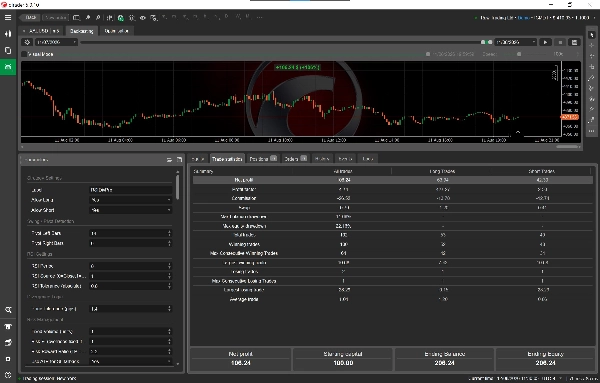
Task: Select the Orders tab
Action: (x=295, y=159)
